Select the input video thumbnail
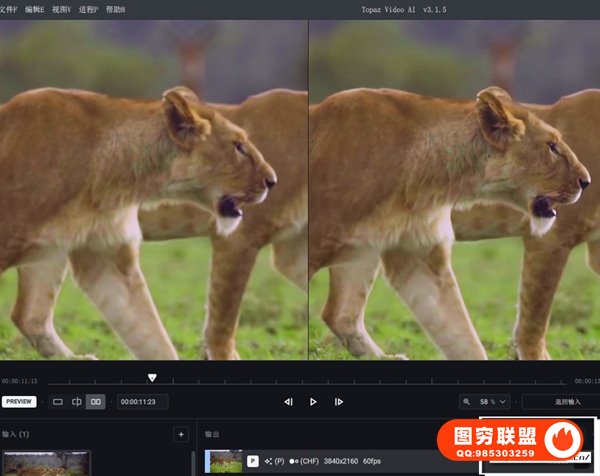The width and height of the screenshot is (600, 476). click(46, 462)
